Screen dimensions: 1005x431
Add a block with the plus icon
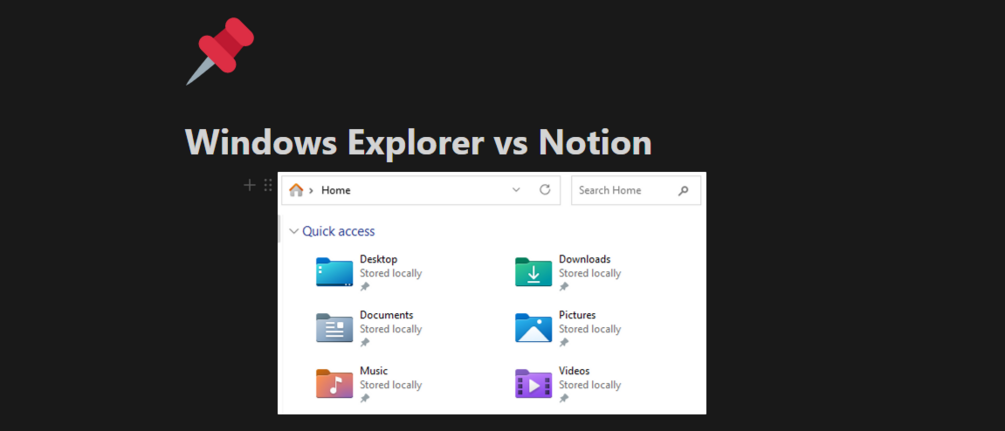[x=249, y=185]
